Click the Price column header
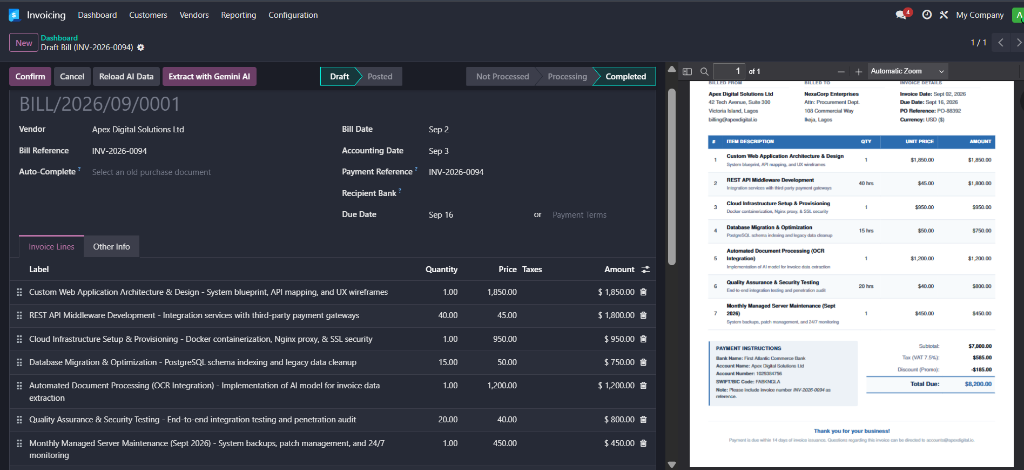1024x470 pixels. click(508, 269)
